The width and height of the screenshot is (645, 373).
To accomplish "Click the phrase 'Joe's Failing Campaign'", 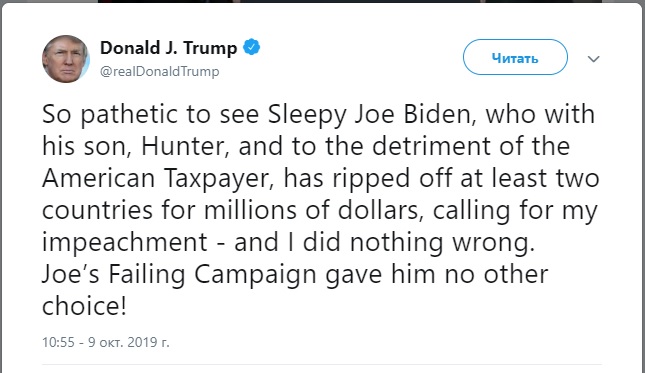I will click(x=179, y=274).
